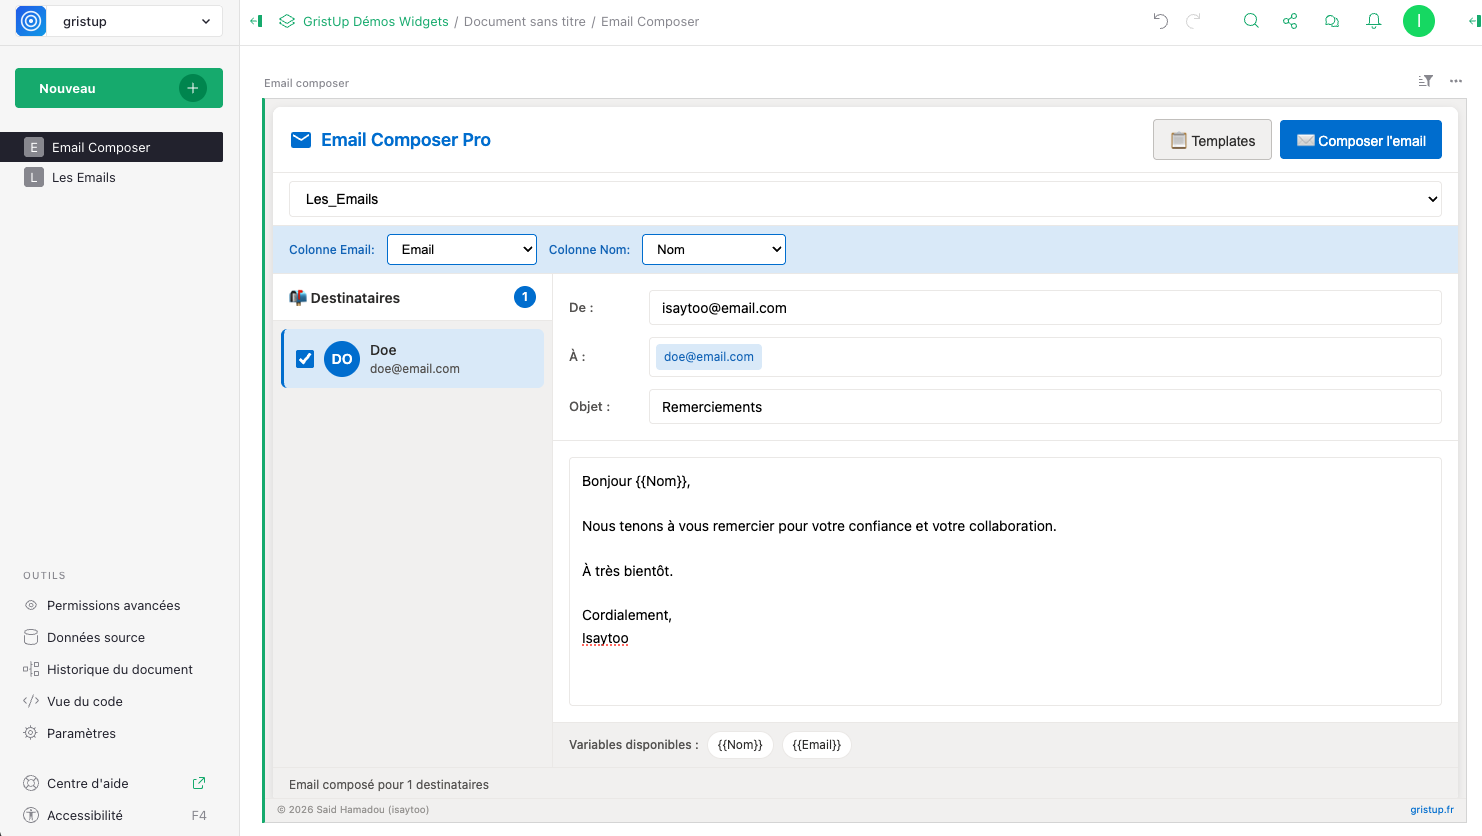Screen dimensions: 1482x836
Task: Click the green user avatar
Action: click(1418, 21)
